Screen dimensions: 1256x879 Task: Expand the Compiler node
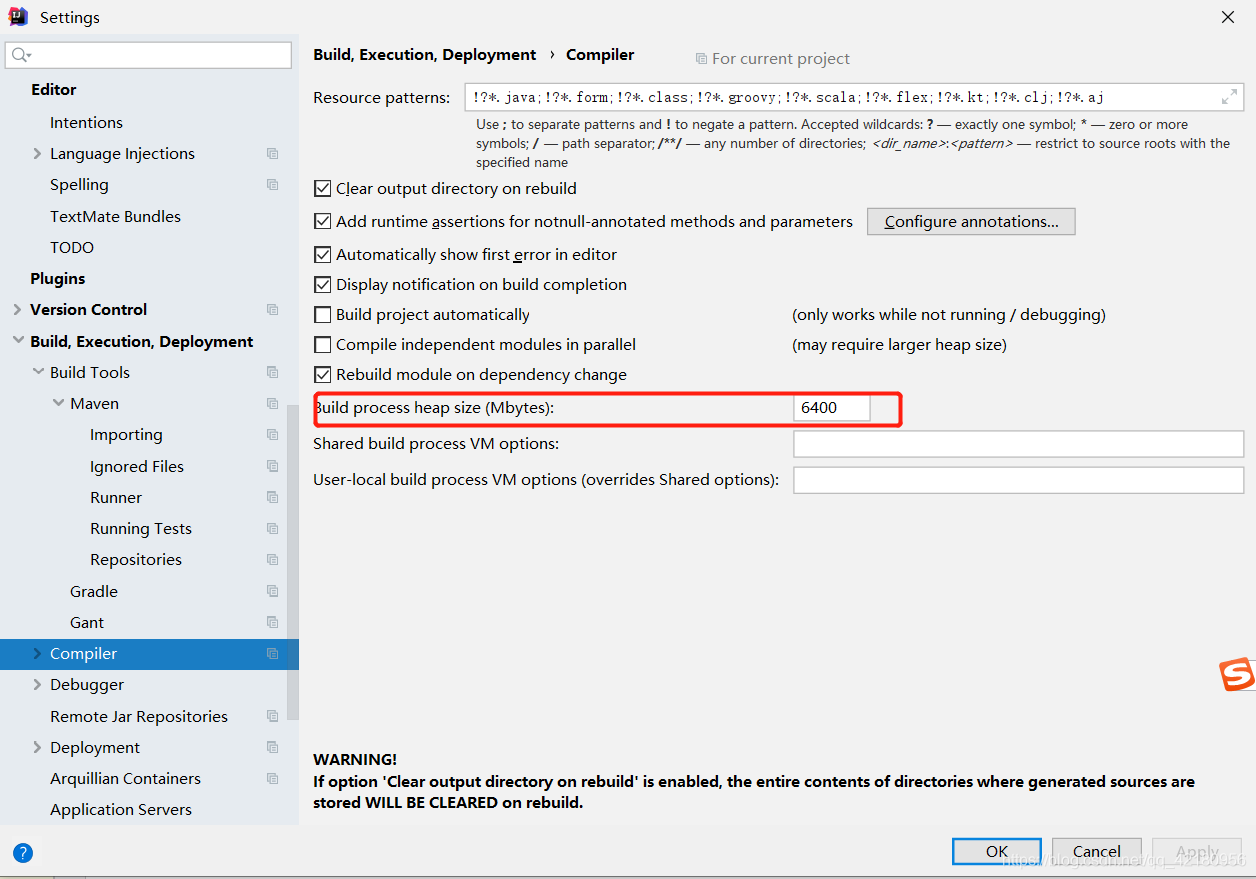click(37, 654)
